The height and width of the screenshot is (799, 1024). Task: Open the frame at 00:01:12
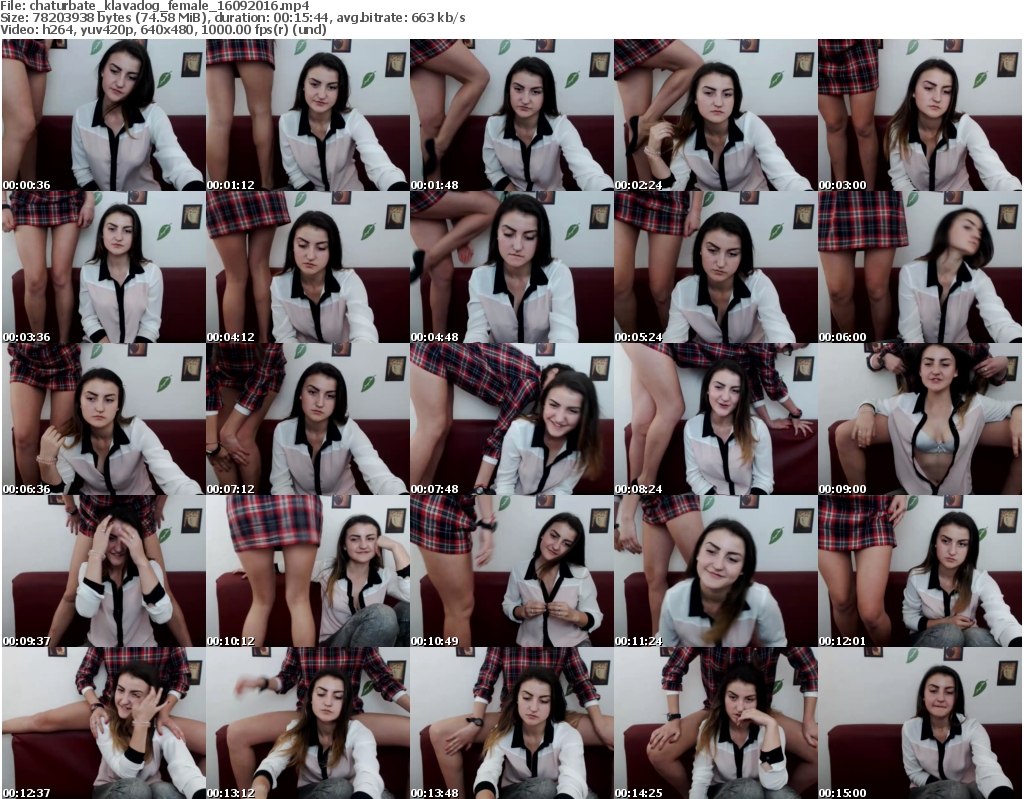click(308, 115)
